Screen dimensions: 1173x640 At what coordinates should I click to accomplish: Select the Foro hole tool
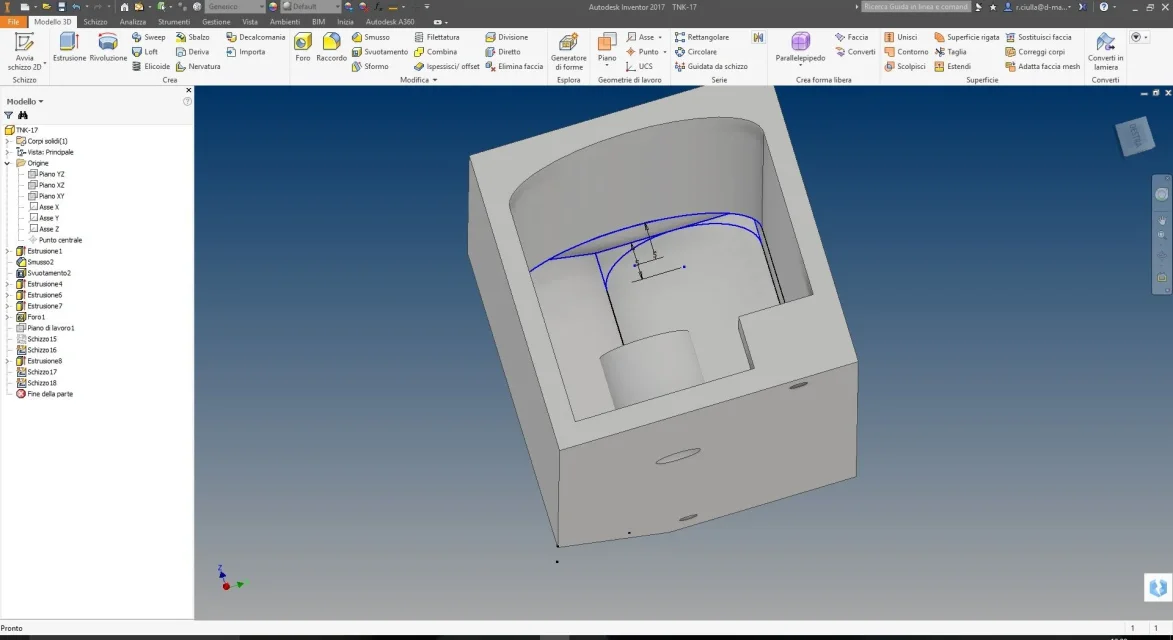tap(302, 46)
